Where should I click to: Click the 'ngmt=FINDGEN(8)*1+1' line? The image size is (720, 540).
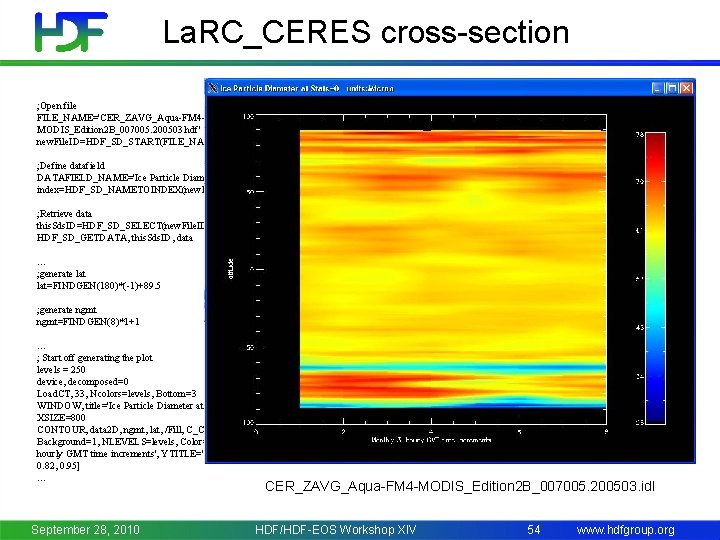pos(88,321)
